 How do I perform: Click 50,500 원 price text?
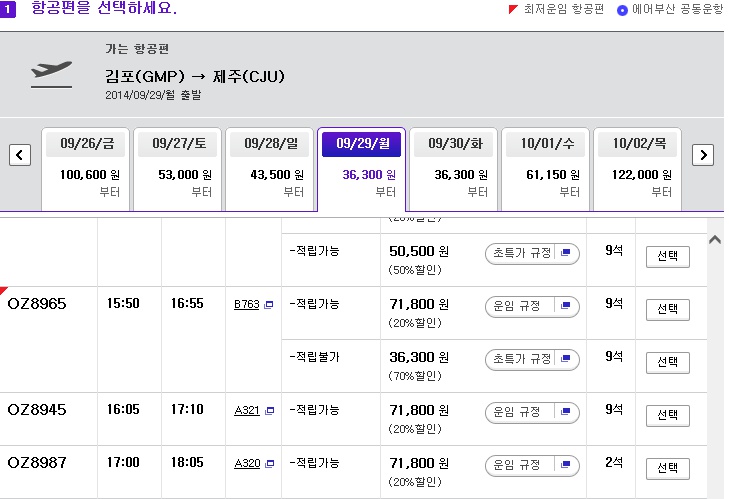[x=419, y=251]
